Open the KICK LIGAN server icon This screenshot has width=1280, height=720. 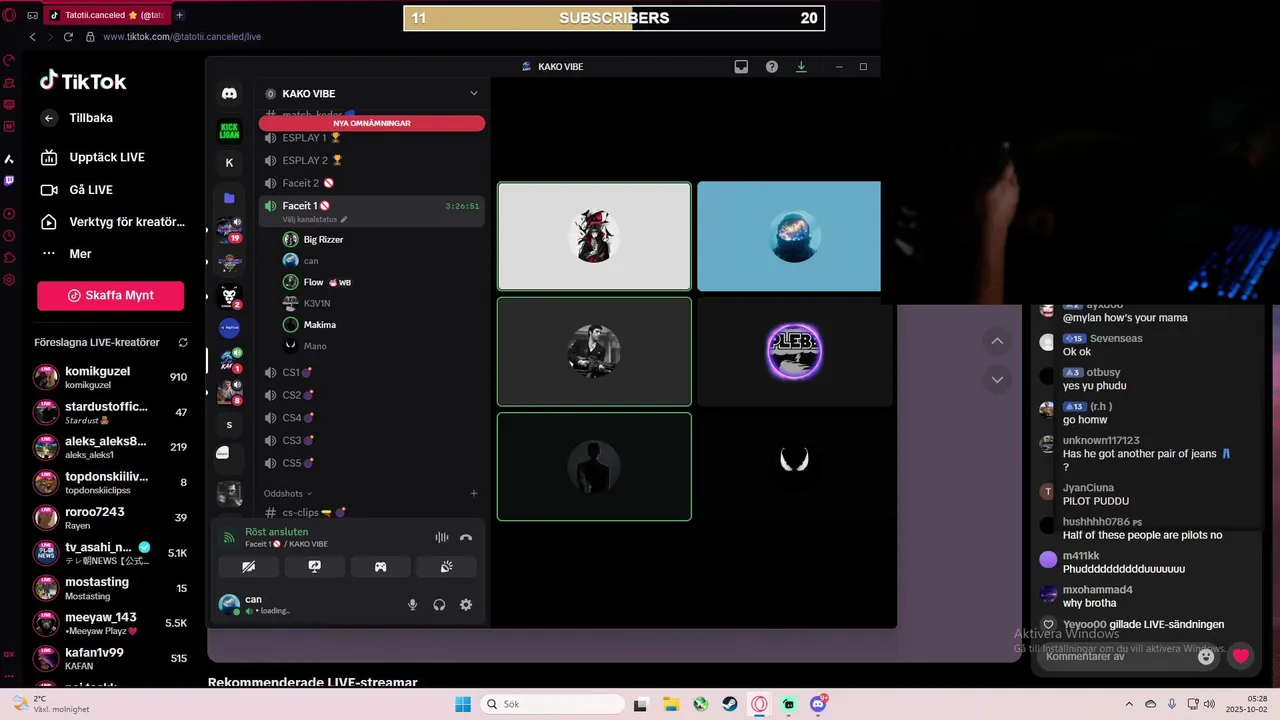pyautogui.click(x=229, y=131)
